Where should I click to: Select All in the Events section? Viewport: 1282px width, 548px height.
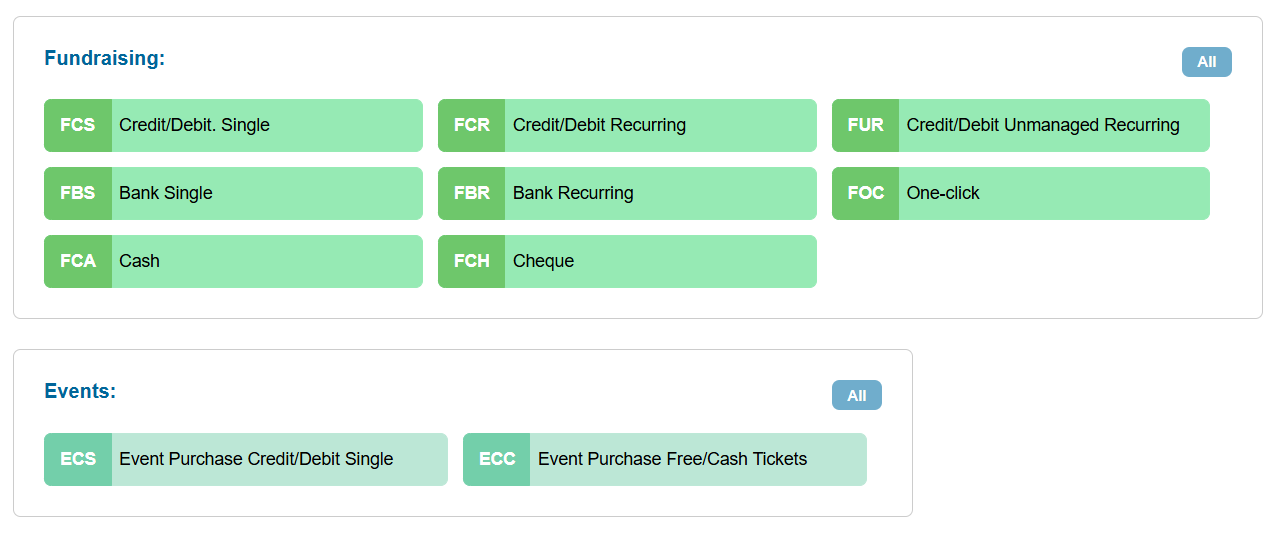coord(856,395)
